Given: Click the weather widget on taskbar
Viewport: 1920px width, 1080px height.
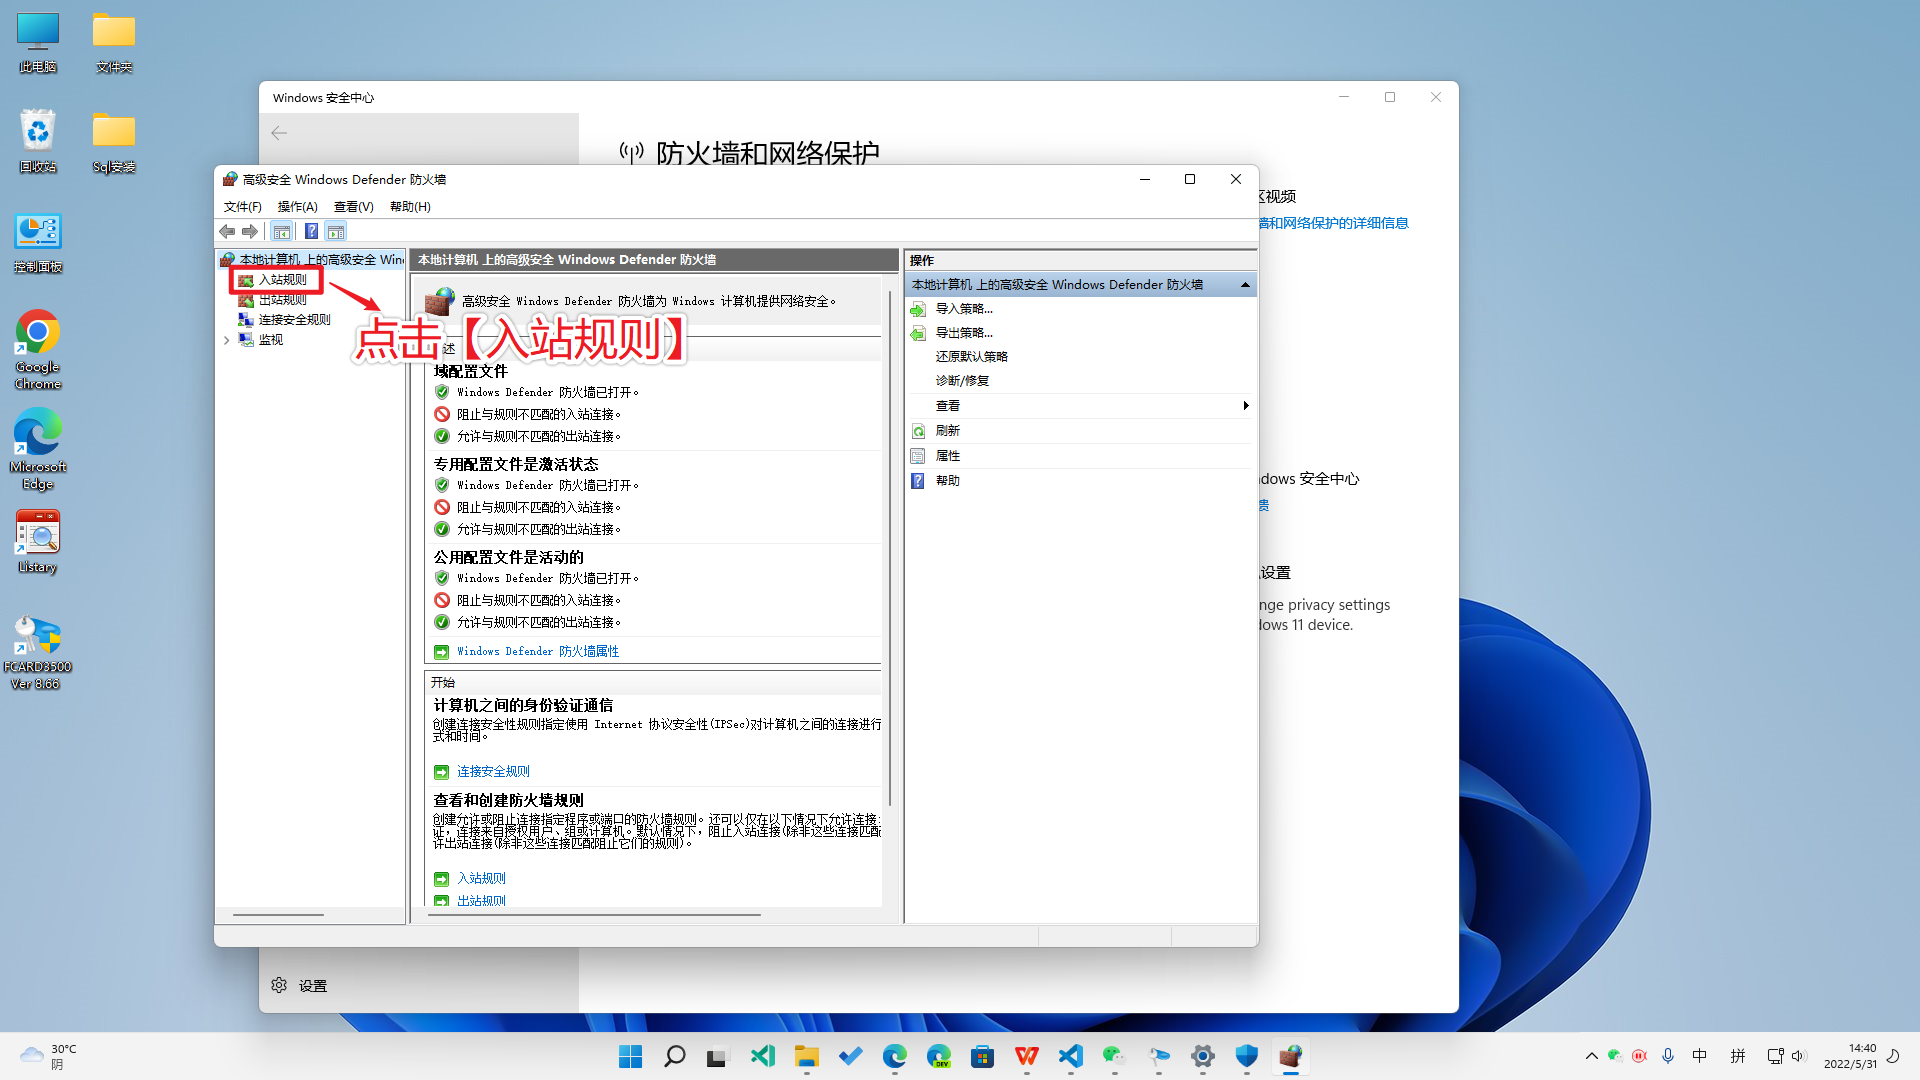Looking at the screenshot, I should (x=48, y=1057).
